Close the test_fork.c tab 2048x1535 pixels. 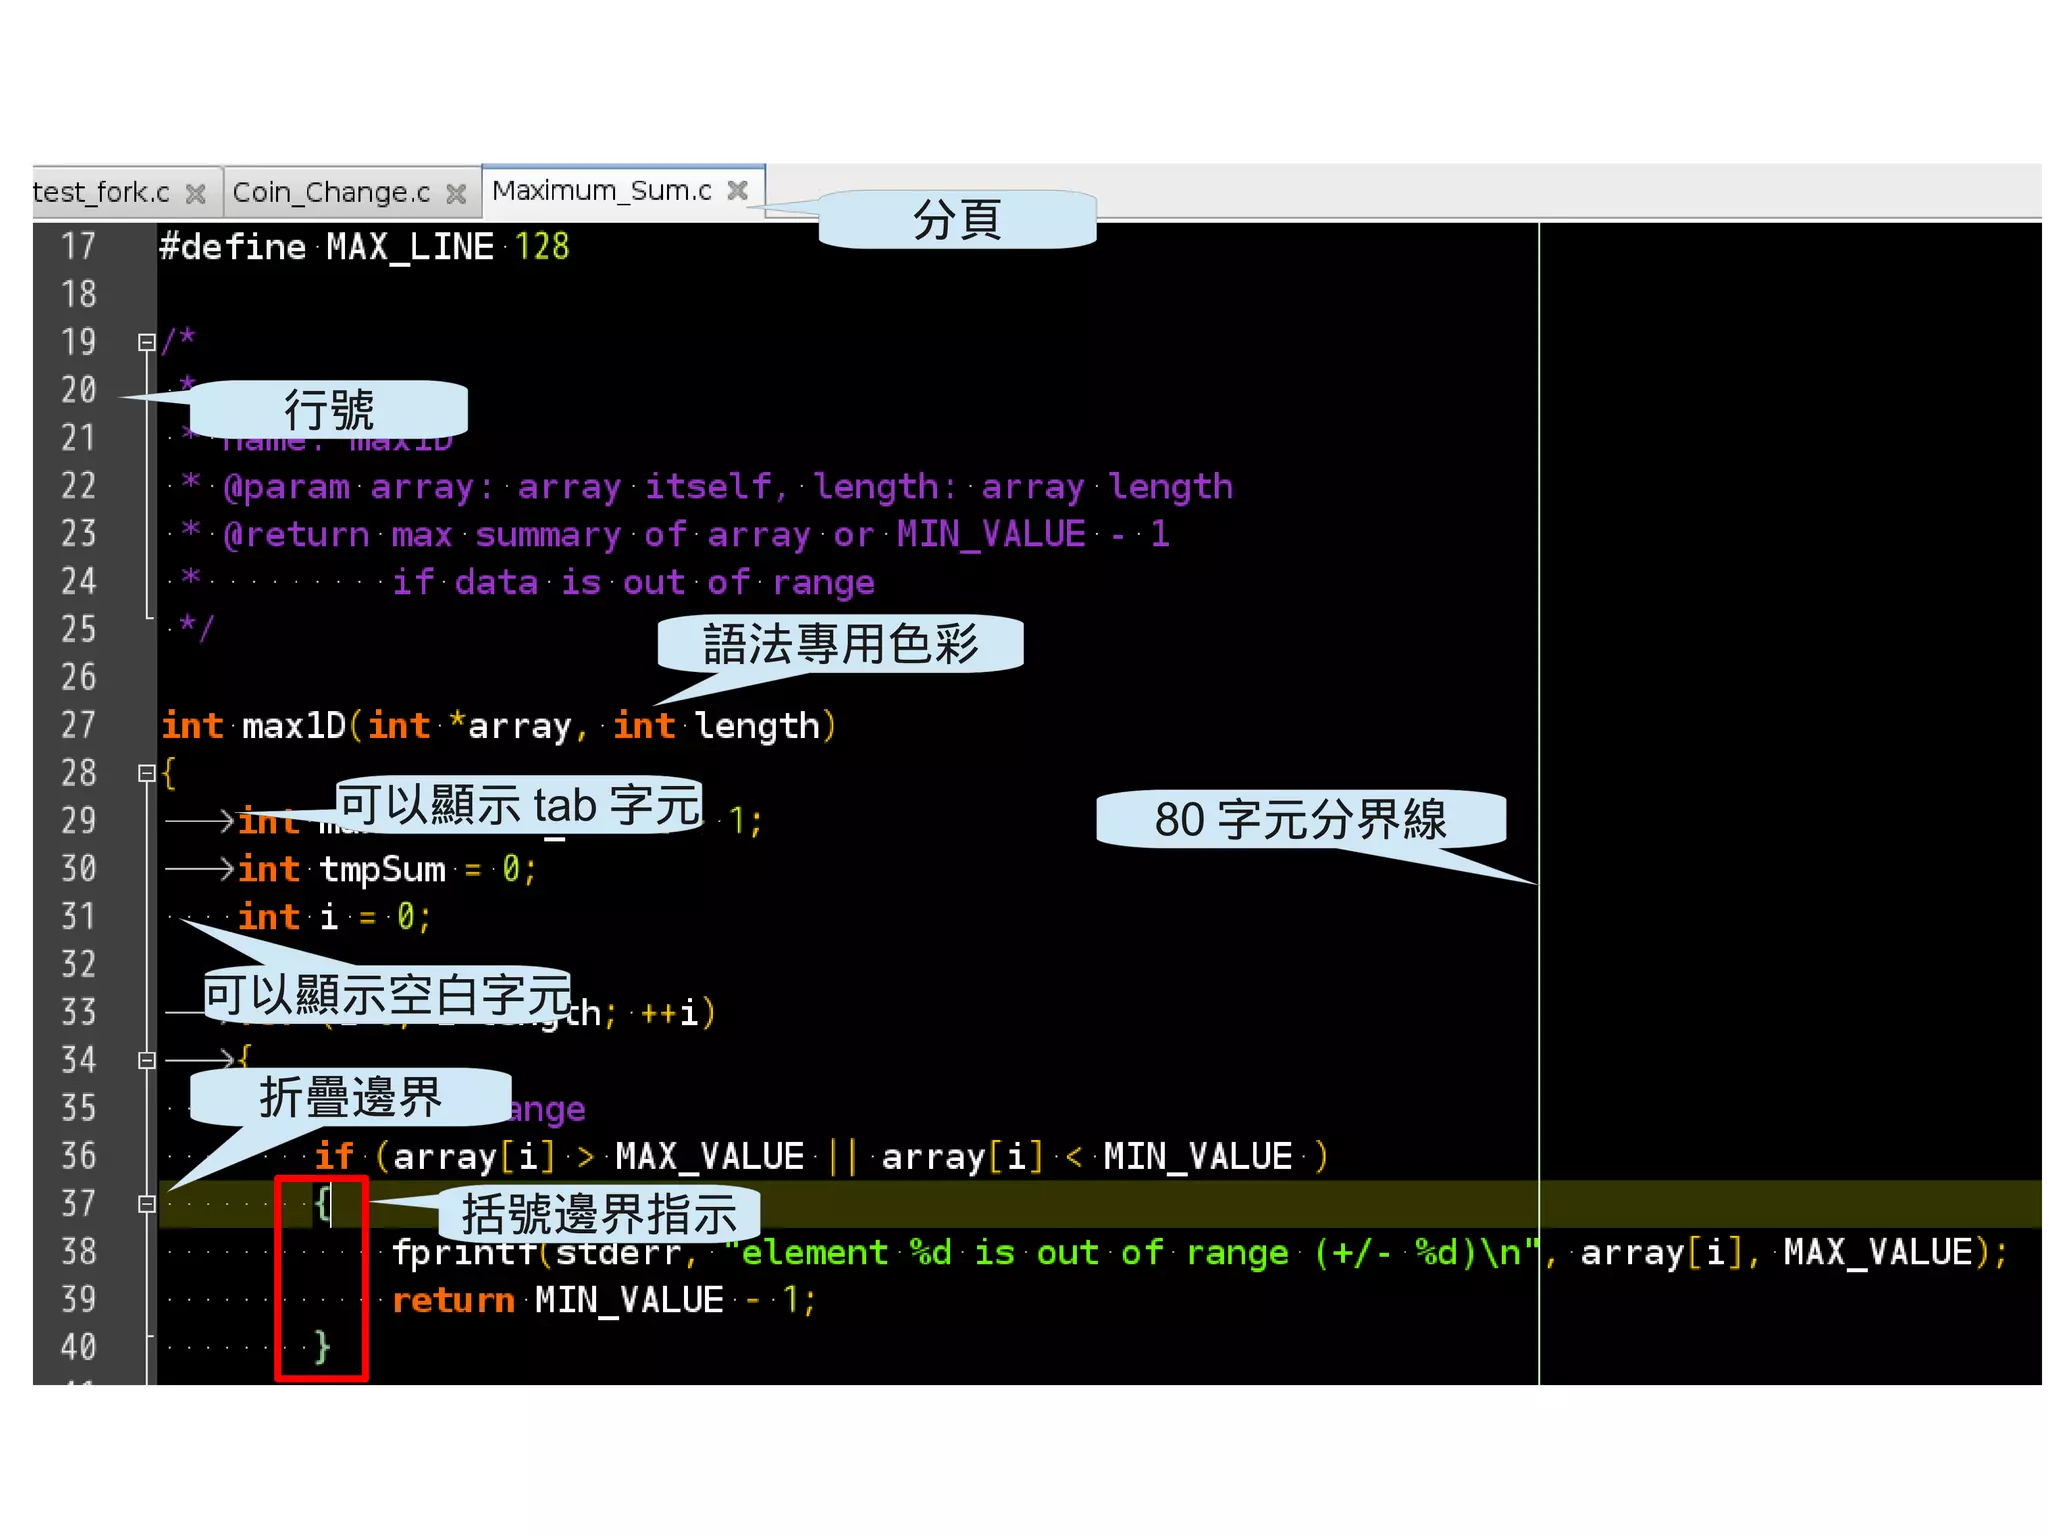click(196, 193)
